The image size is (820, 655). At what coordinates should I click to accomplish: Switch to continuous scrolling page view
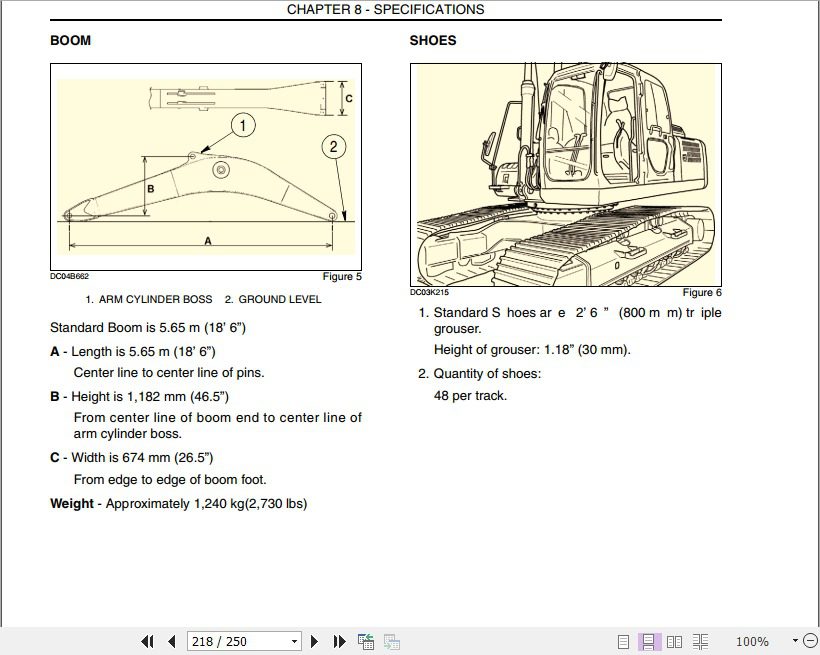click(648, 641)
